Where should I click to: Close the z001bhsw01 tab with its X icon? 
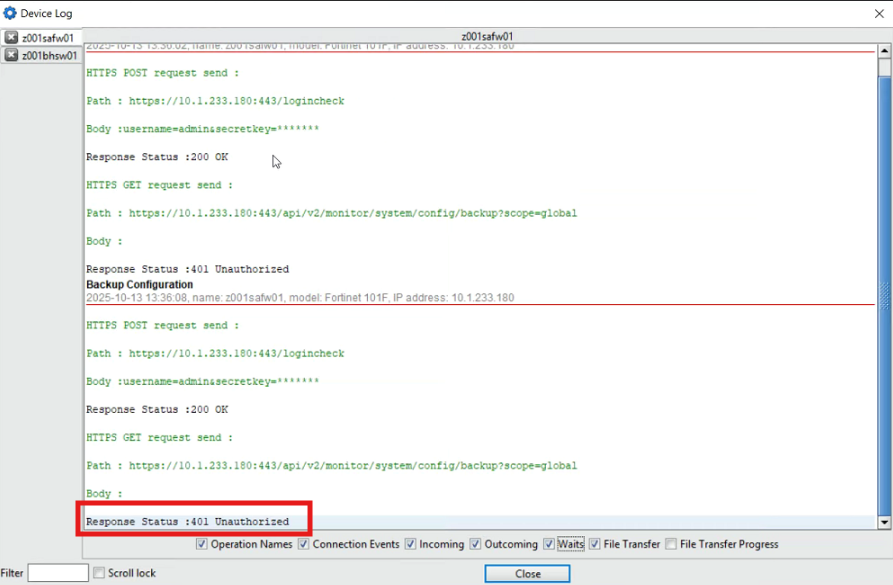coord(11,55)
